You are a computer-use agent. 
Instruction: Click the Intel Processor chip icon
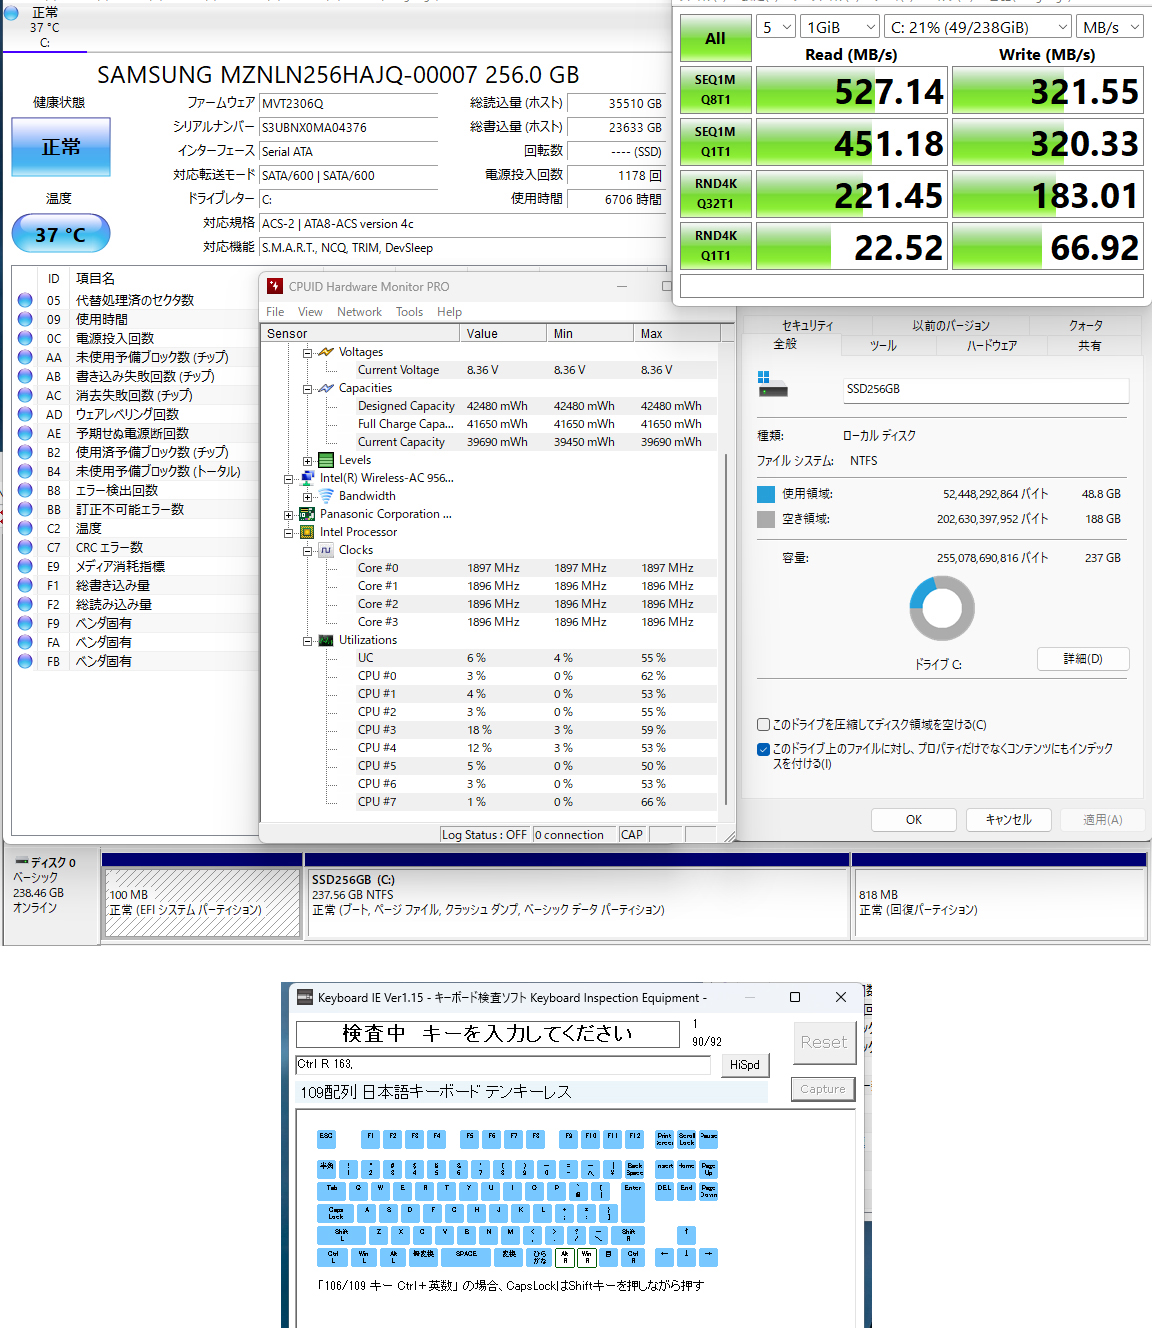307,532
